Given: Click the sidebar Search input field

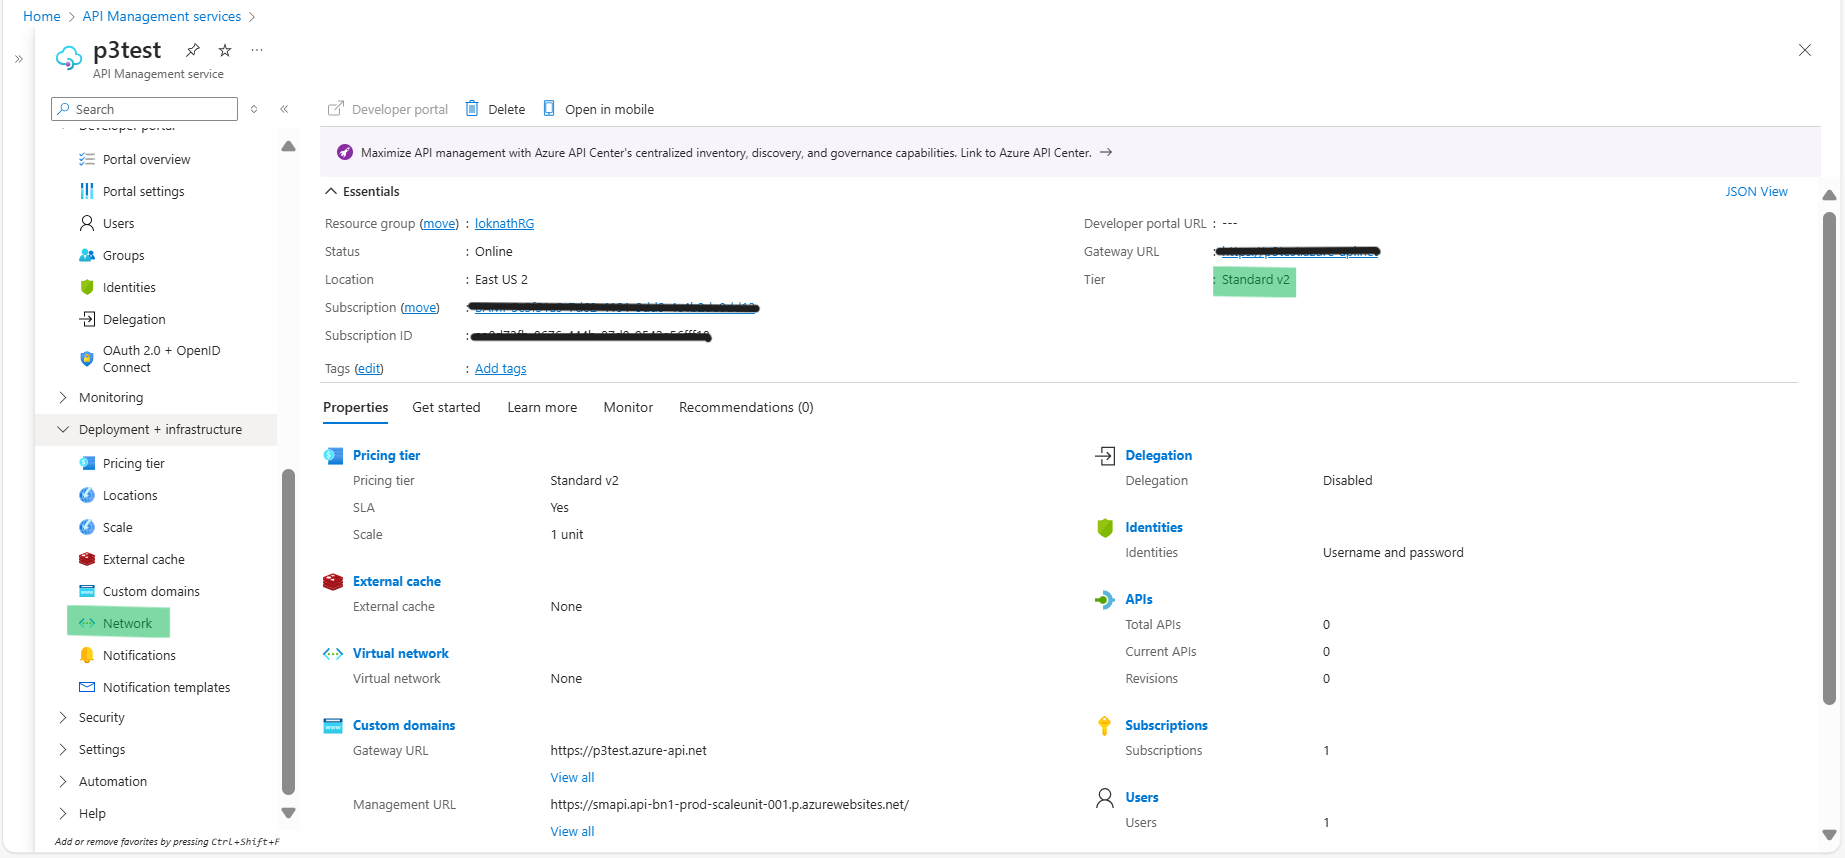Looking at the screenshot, I should point(145,109).
